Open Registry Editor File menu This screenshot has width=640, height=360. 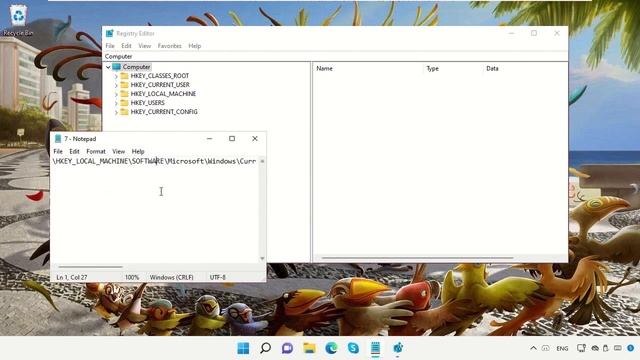coord(110,46)
